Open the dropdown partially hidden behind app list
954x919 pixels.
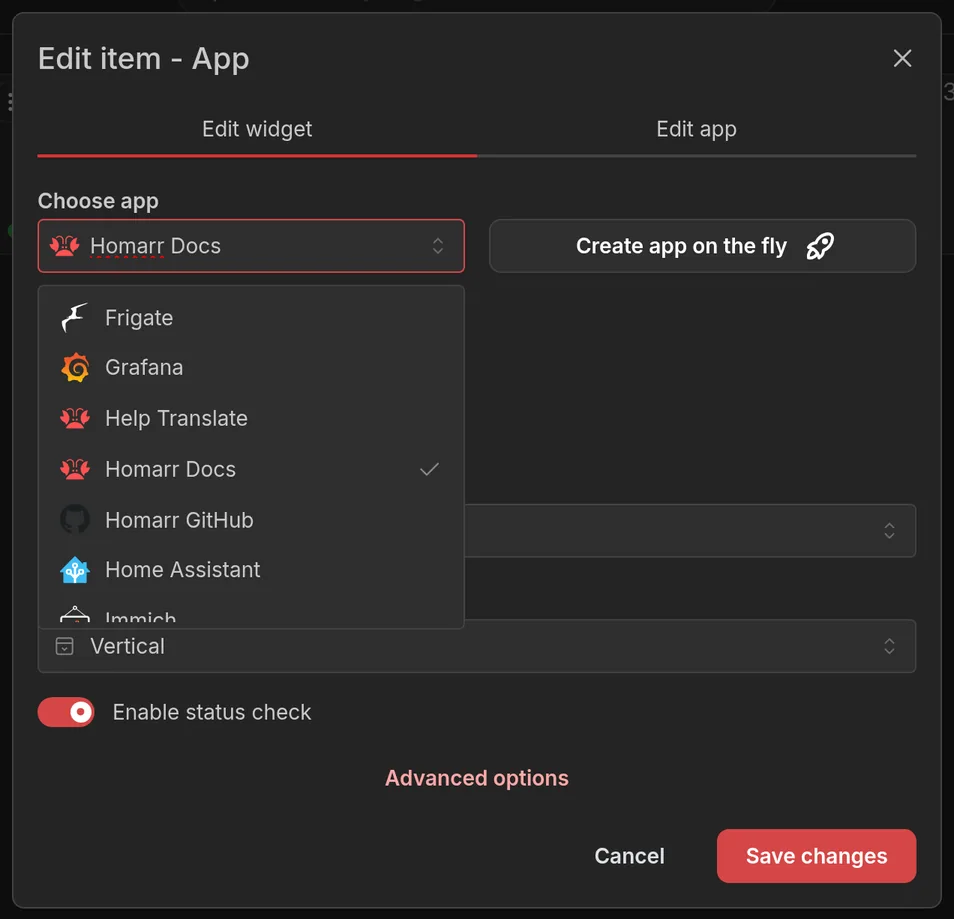tap(690, 531)
